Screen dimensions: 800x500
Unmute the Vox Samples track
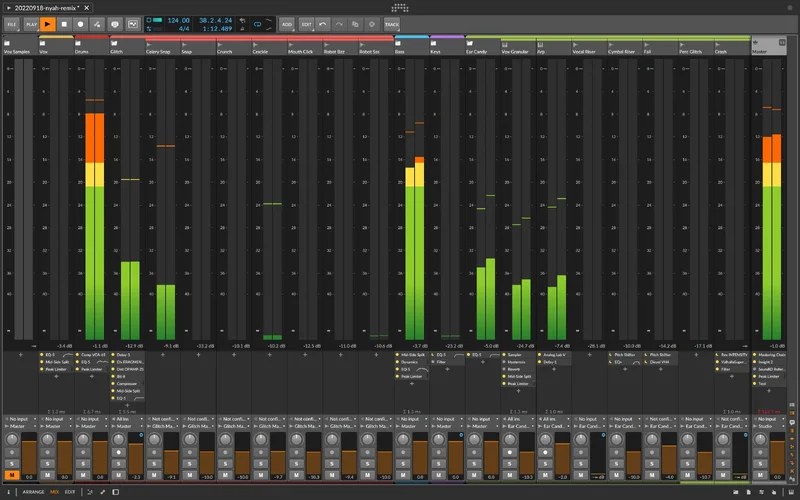[x=13, y=476]
